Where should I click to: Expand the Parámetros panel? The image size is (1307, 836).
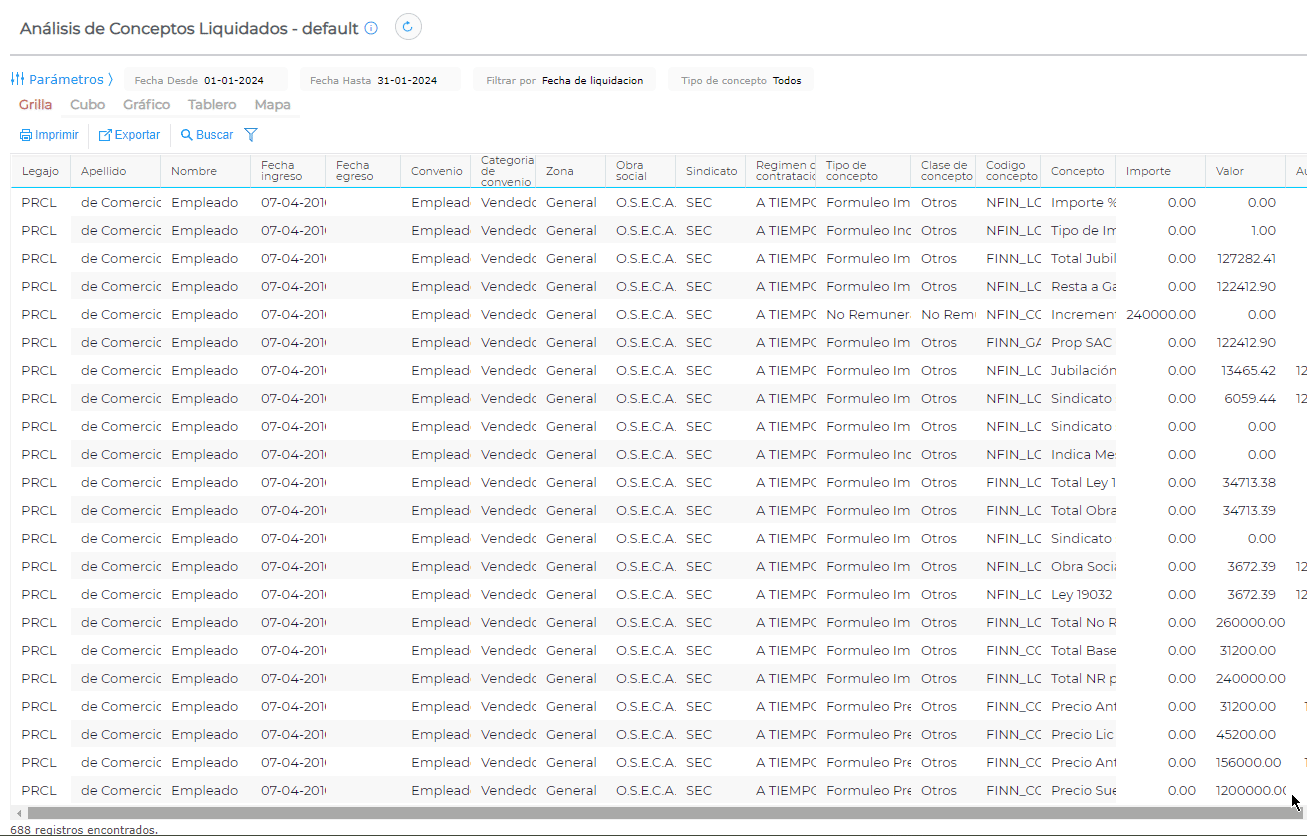pyautogui.click(x=66, y=79)
